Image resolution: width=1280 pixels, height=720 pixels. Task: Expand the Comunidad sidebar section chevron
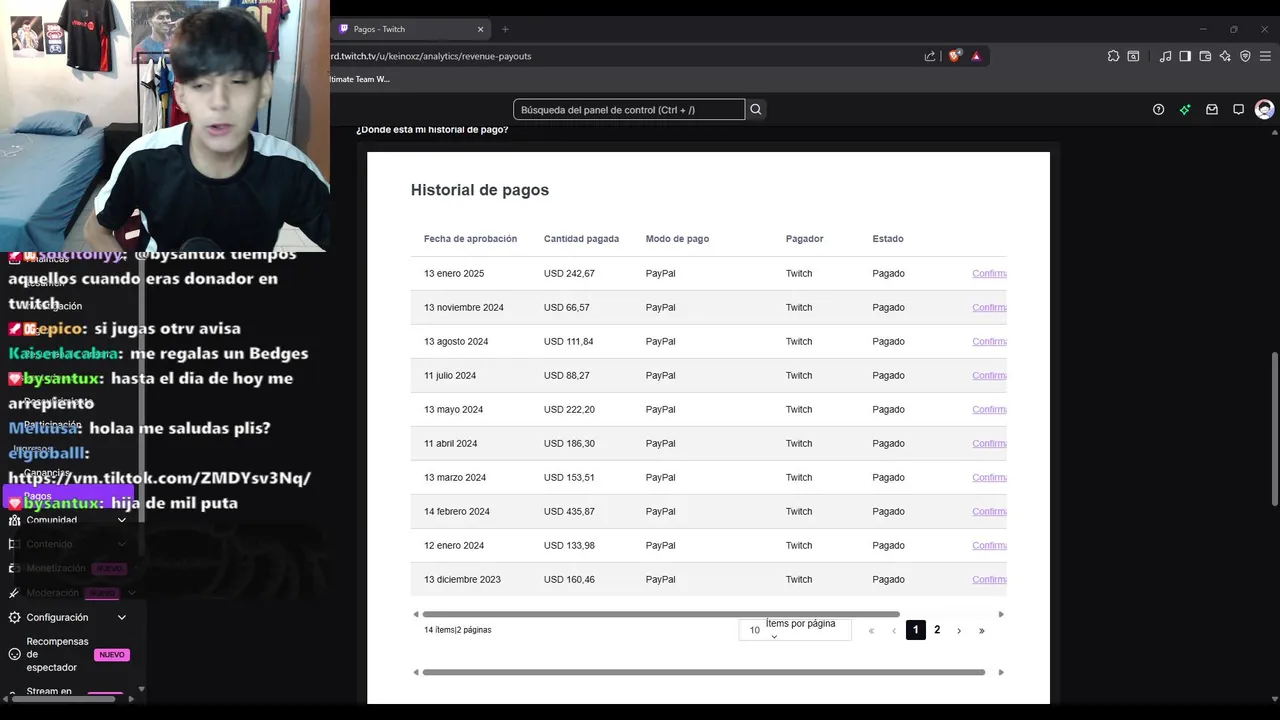[122, 520]
